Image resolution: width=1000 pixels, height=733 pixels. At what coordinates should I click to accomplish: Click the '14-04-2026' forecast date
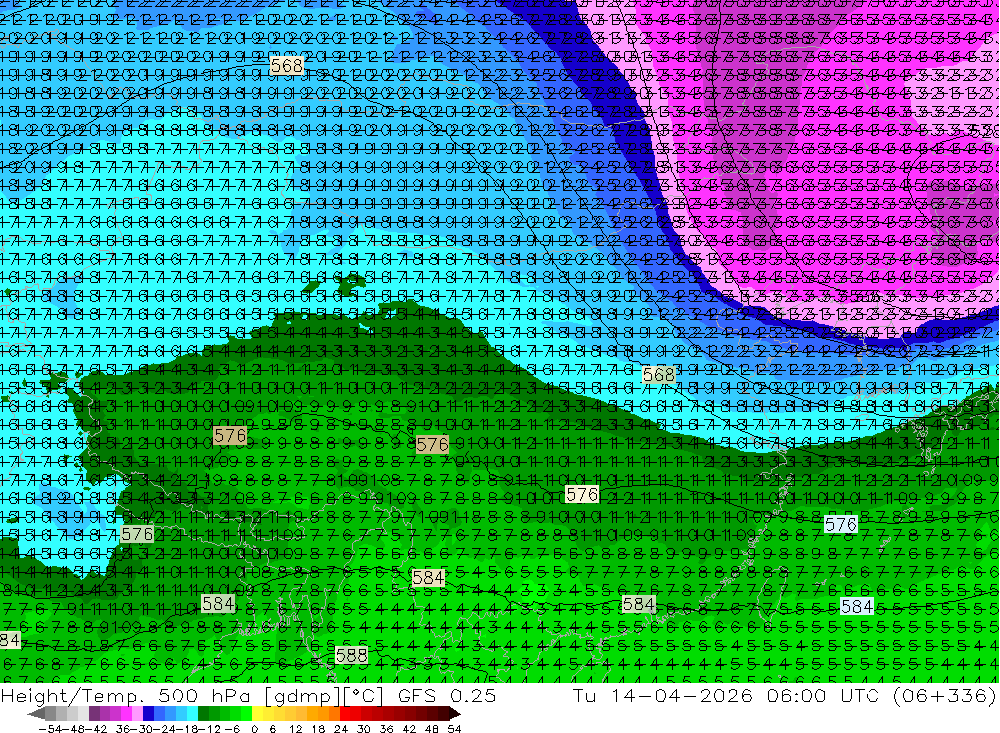point(682,695)
